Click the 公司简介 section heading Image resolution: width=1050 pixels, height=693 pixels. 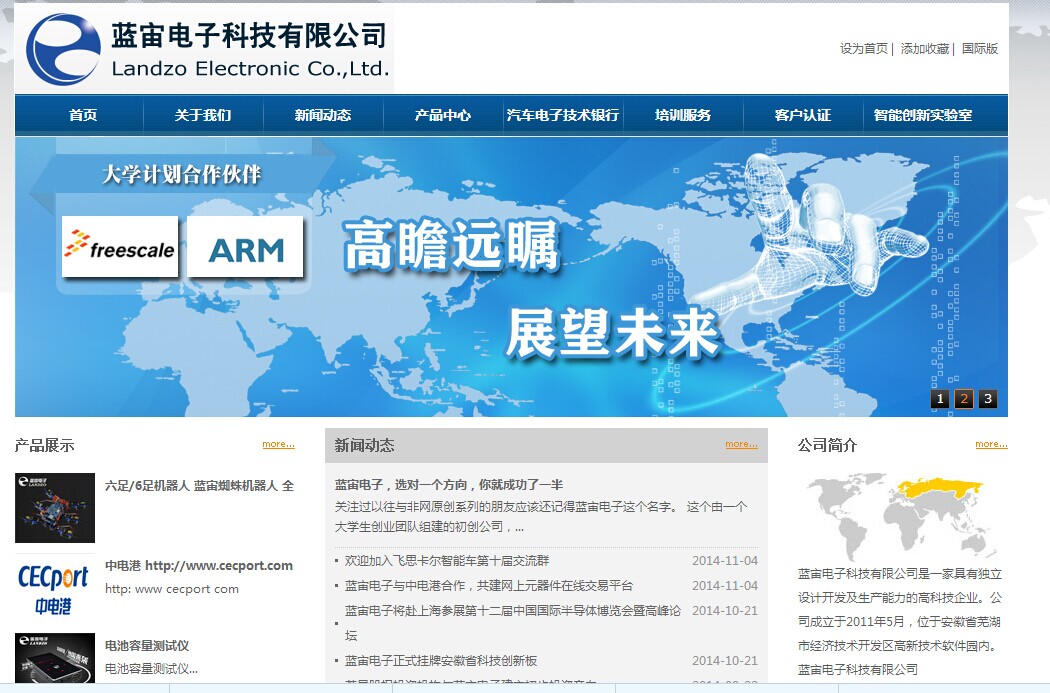point(828,445)
